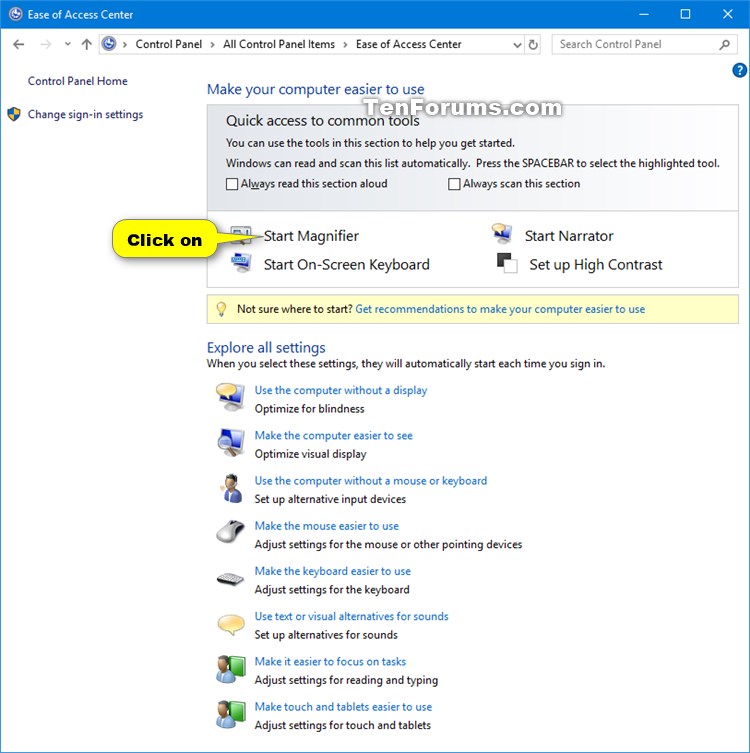Screen dimensions: 750x753
Task: Expand chevron before Control Panel breadcrumb
Action: pos(125,45)
